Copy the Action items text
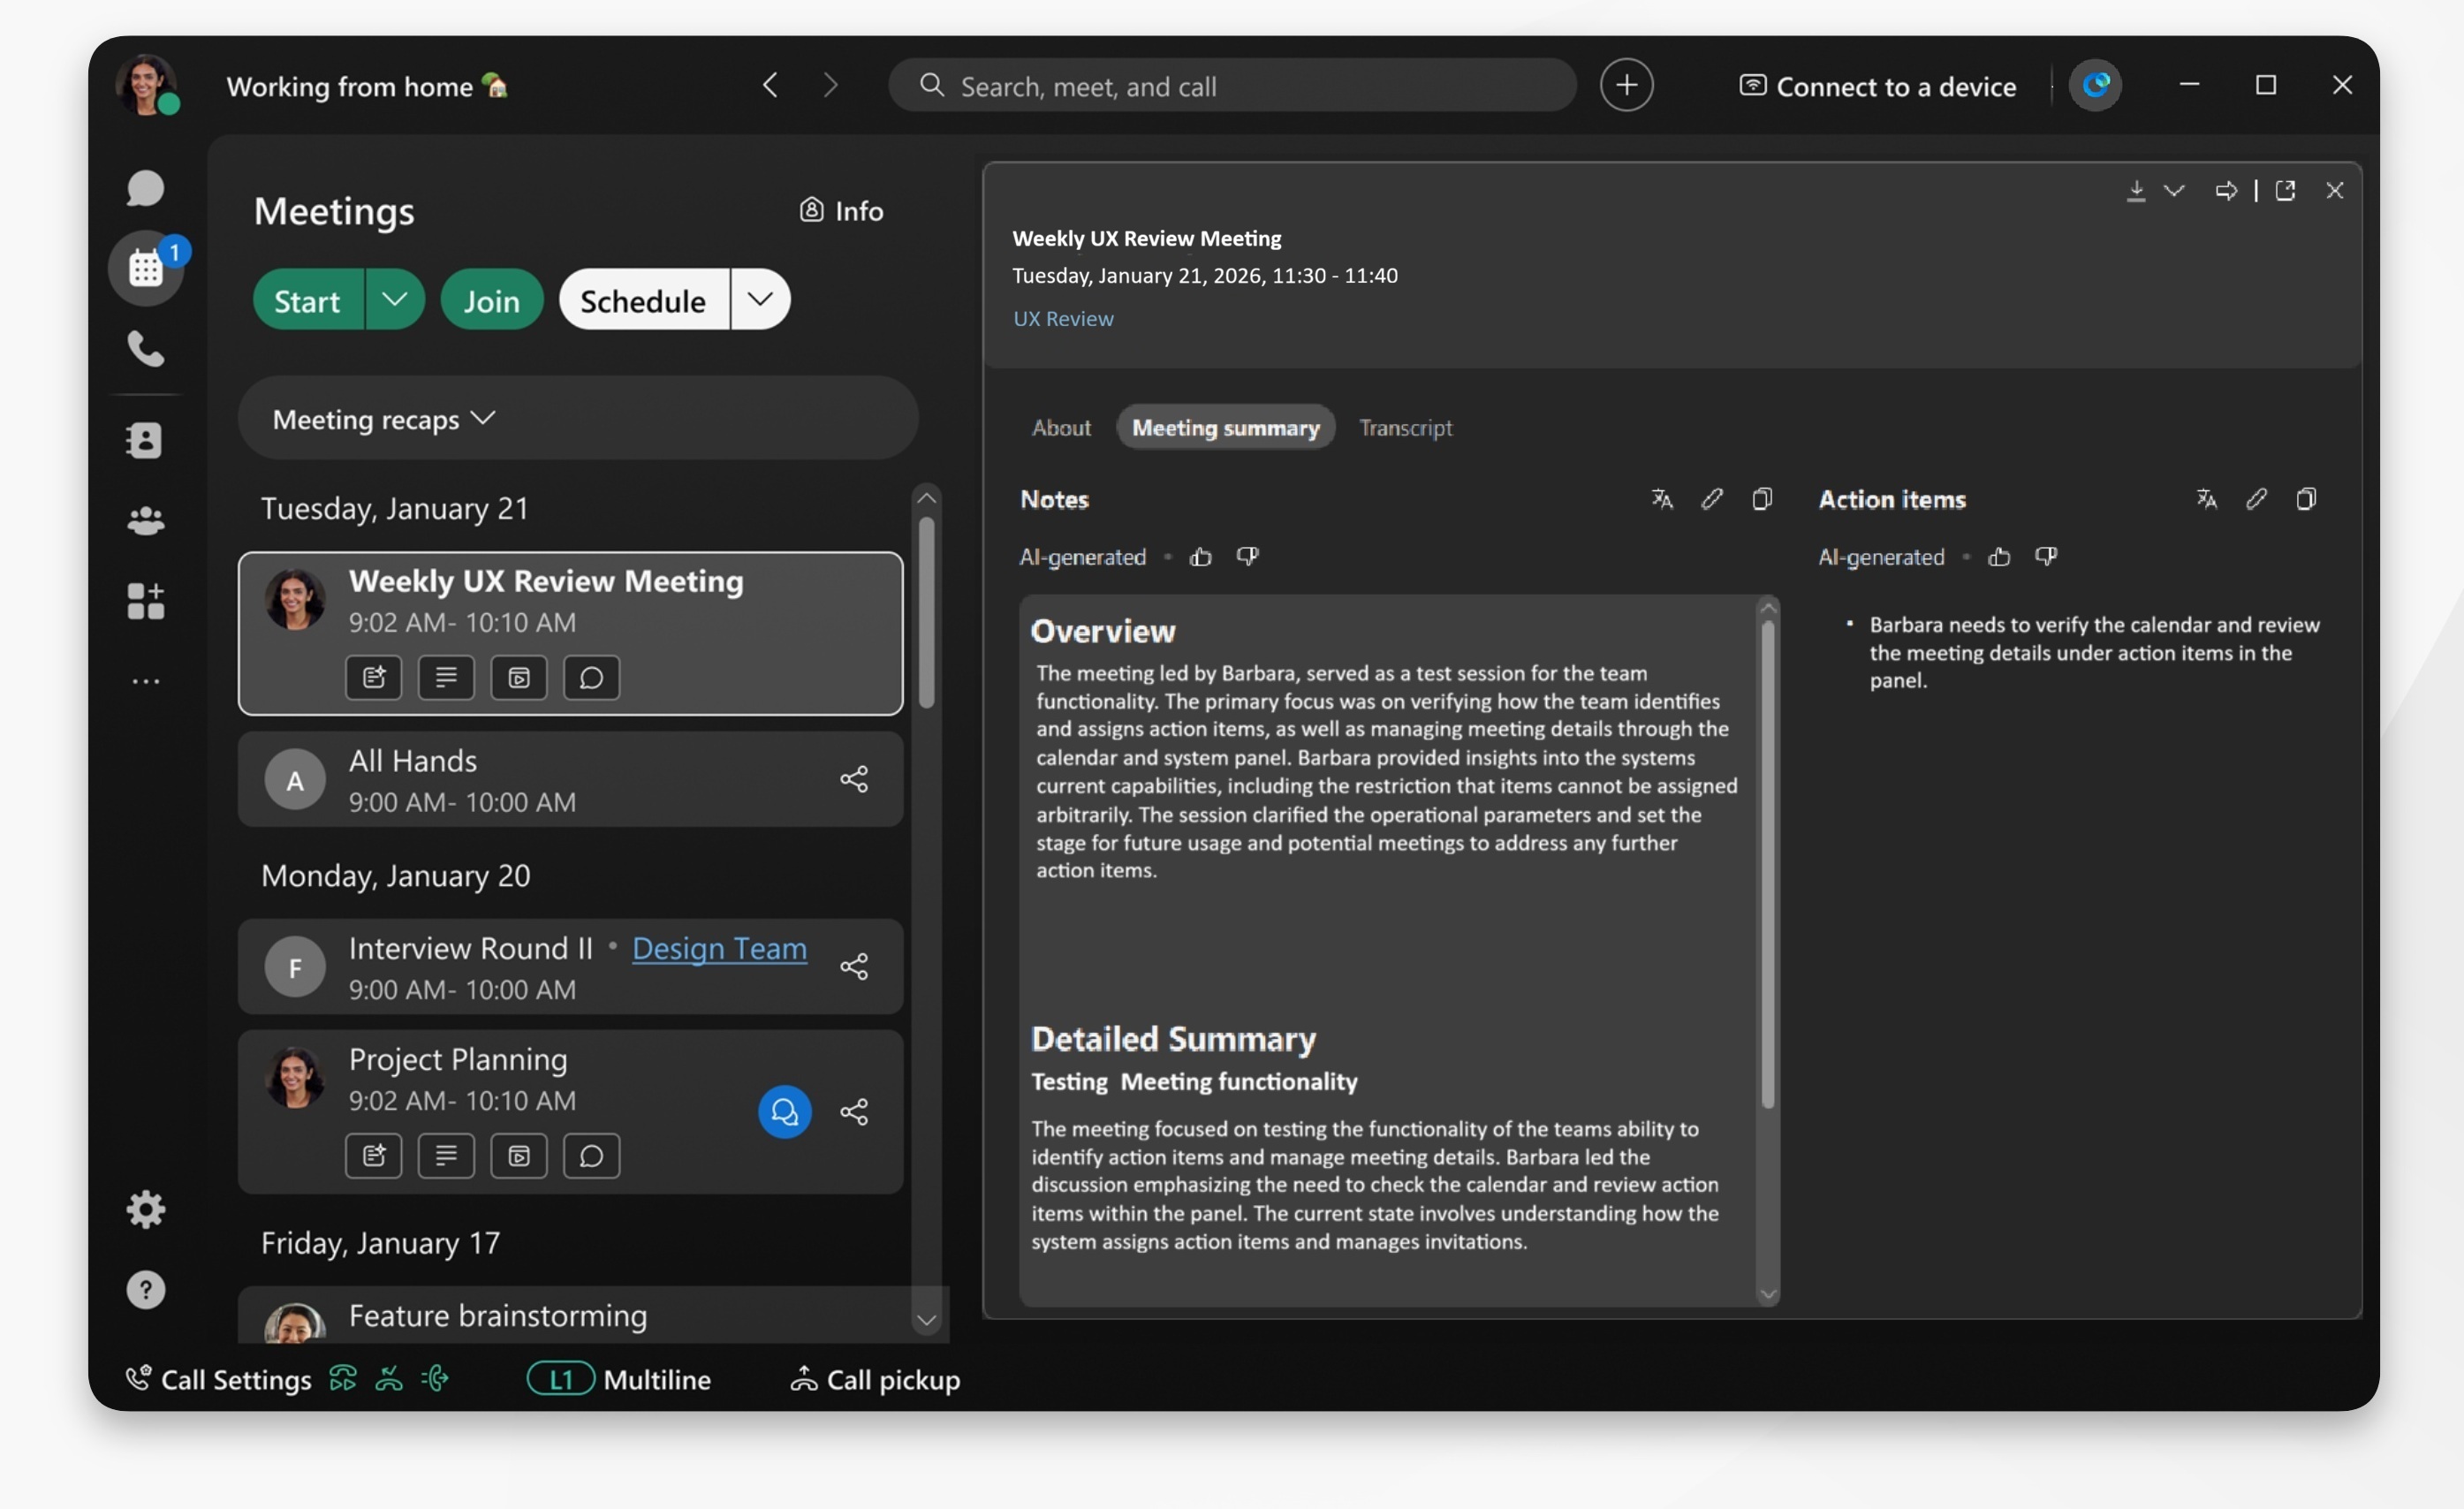This screenshot has height=1509, width=2464. (x=2307, y=498)
